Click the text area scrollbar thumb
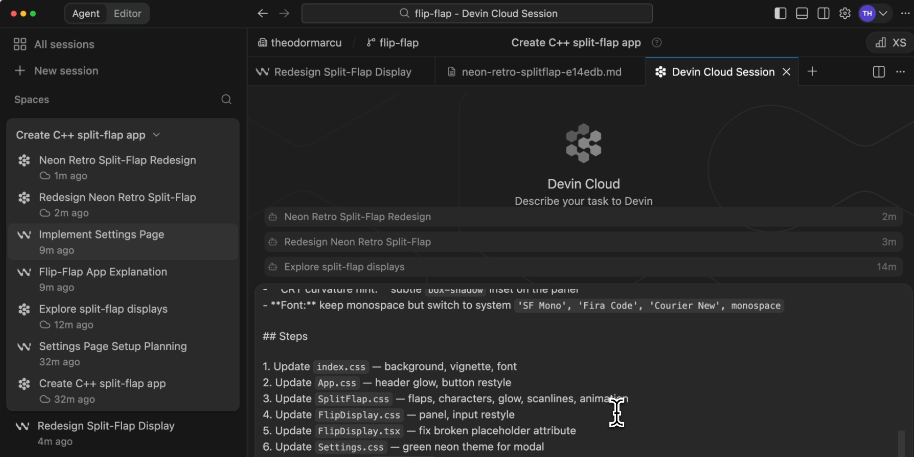Image resolution: width=914 pixels, height=457 pixels. pyautogui.click(x=902, y=444)
